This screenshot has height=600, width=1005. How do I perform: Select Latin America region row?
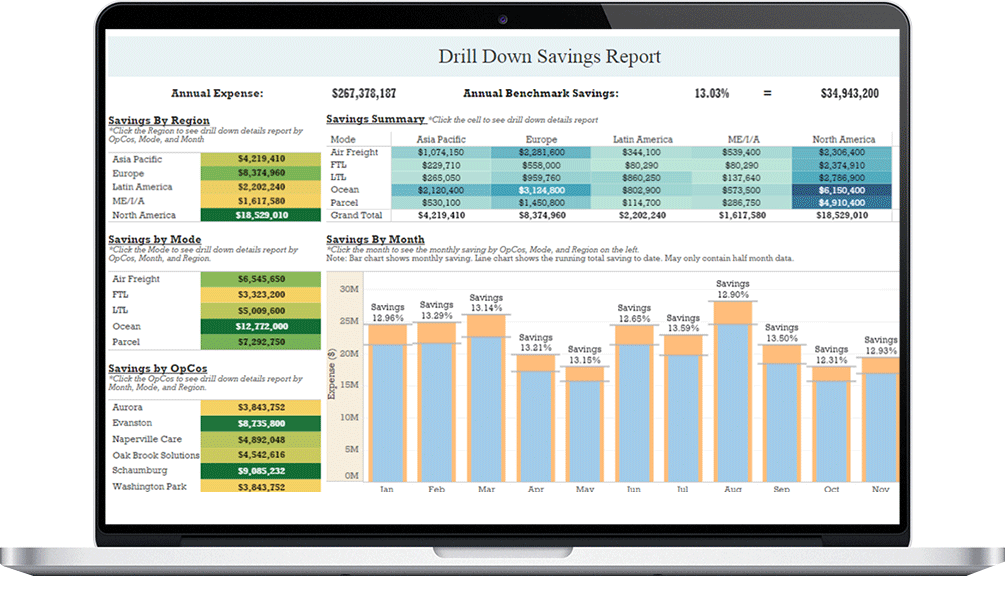[215, 187]
